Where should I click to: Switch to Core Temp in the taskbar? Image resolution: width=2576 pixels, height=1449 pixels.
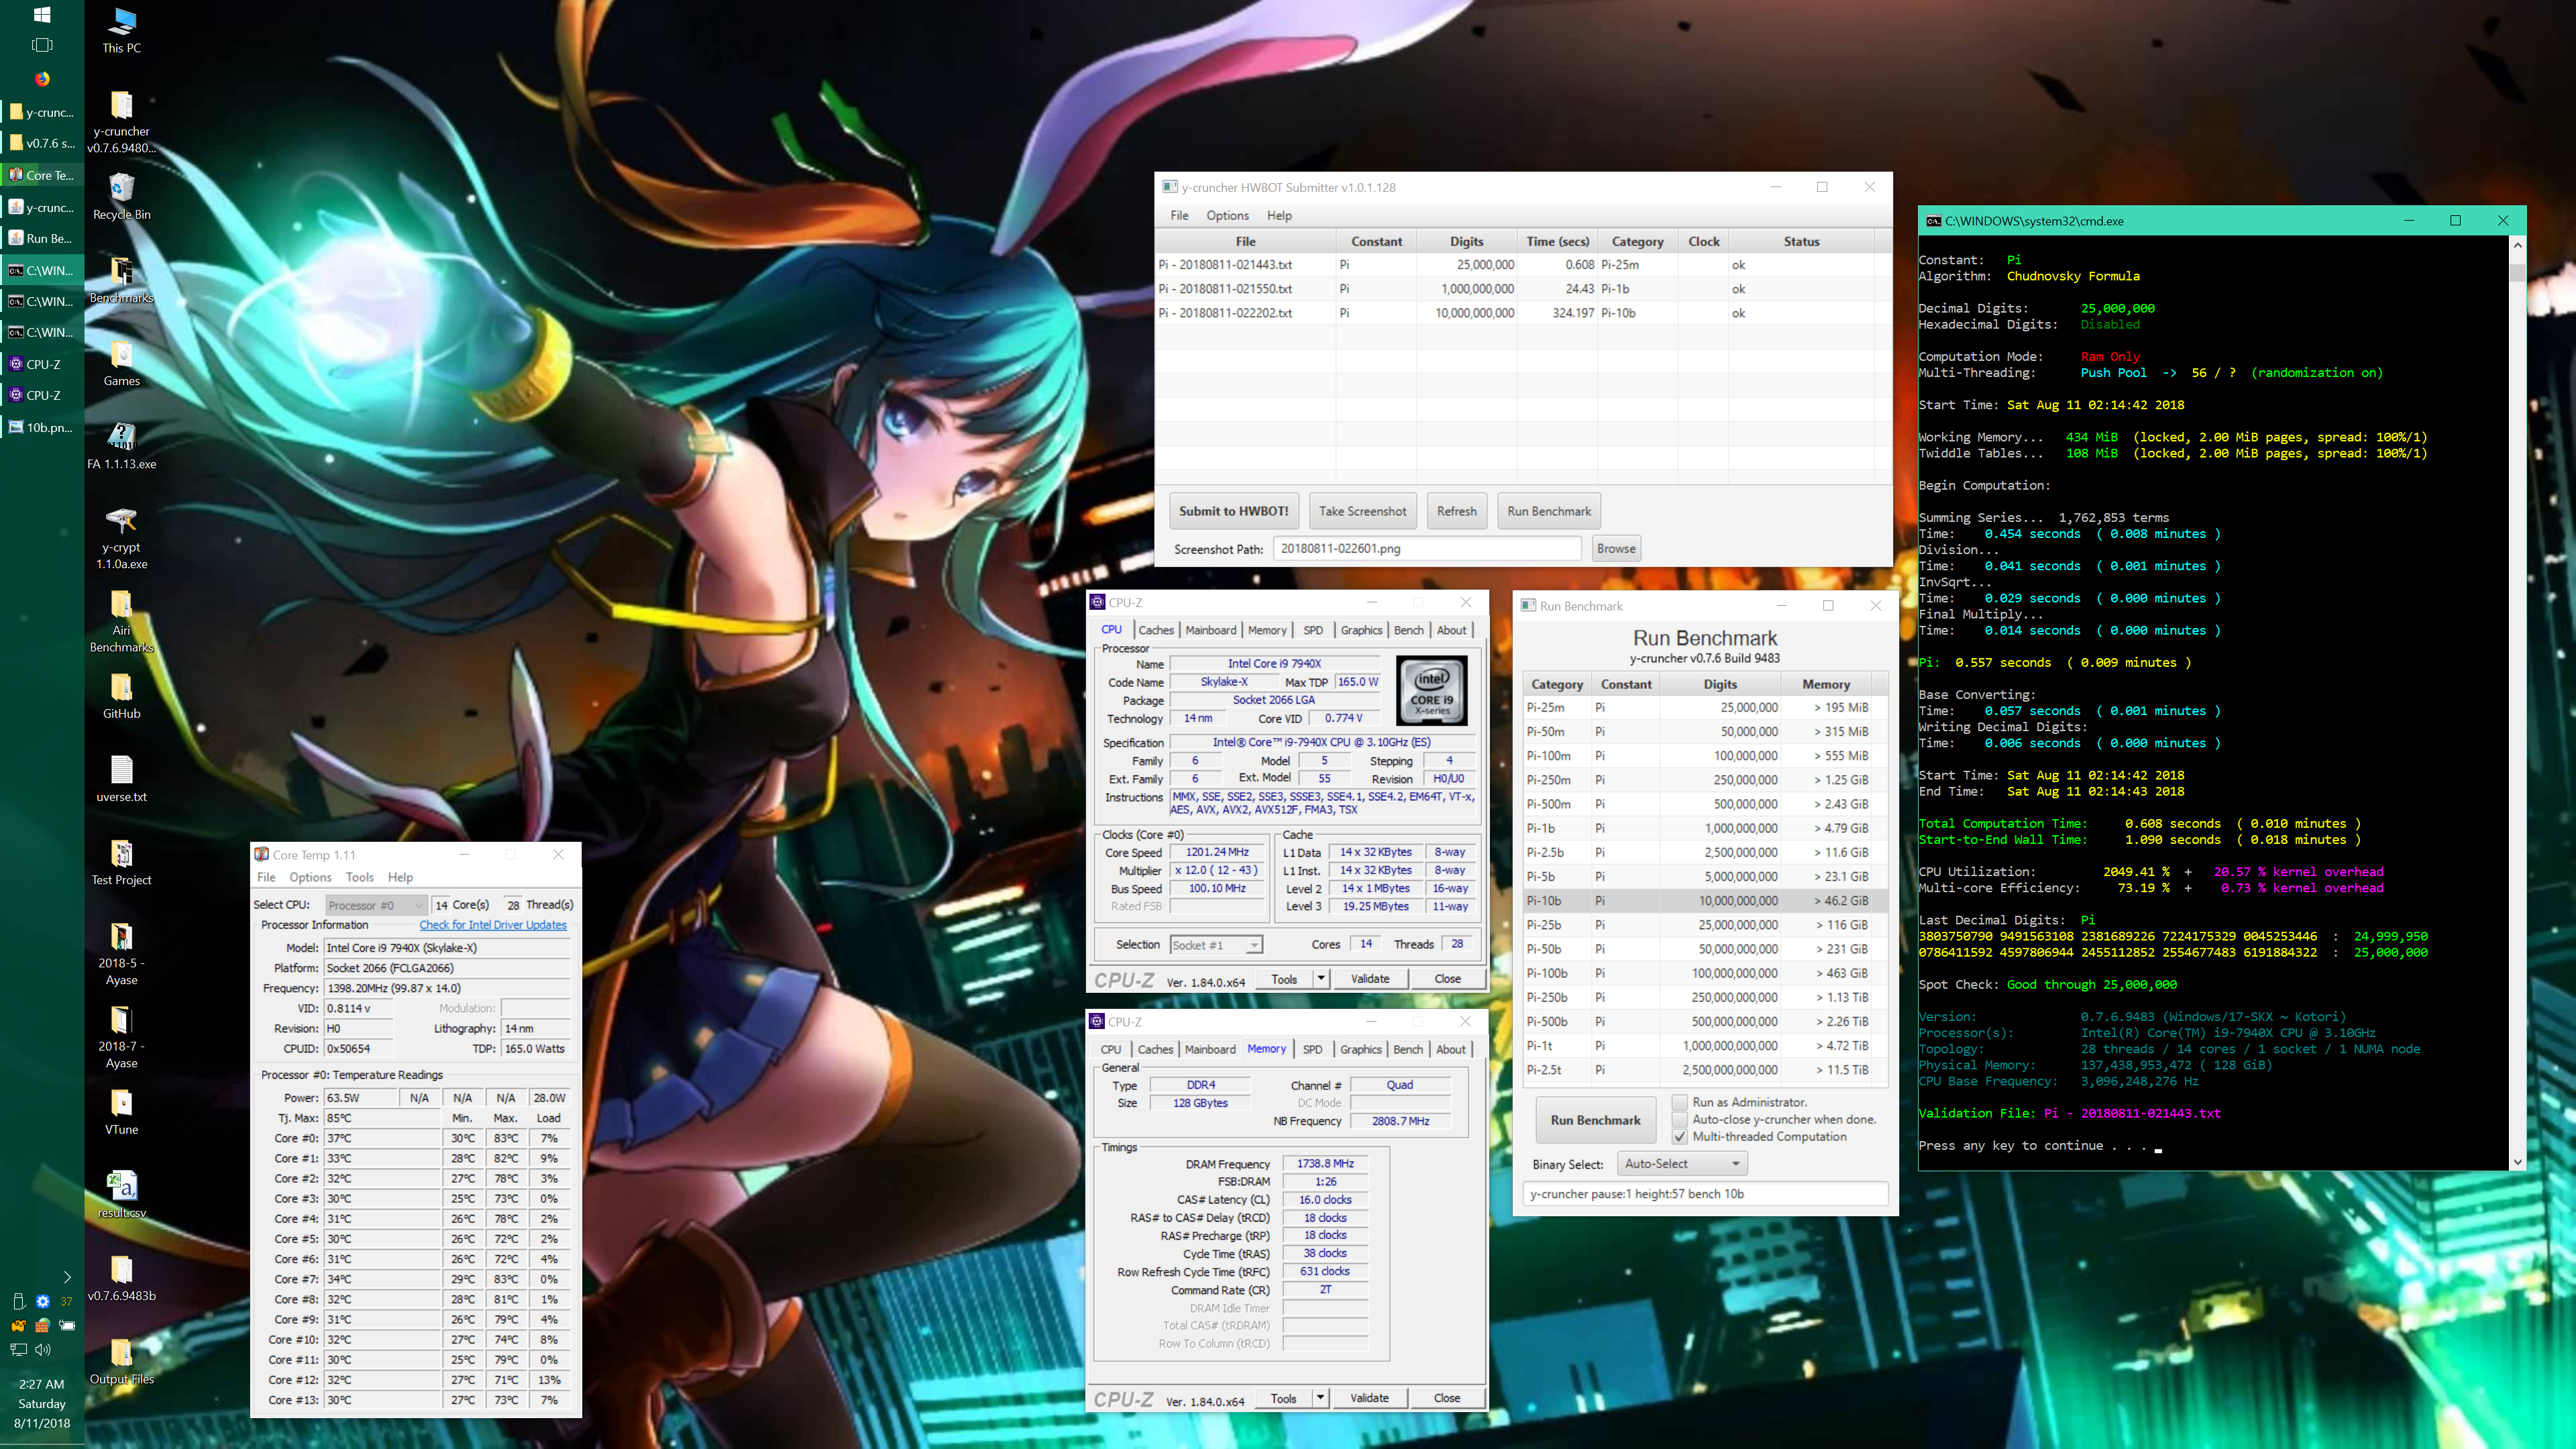(x=42, y=175)
